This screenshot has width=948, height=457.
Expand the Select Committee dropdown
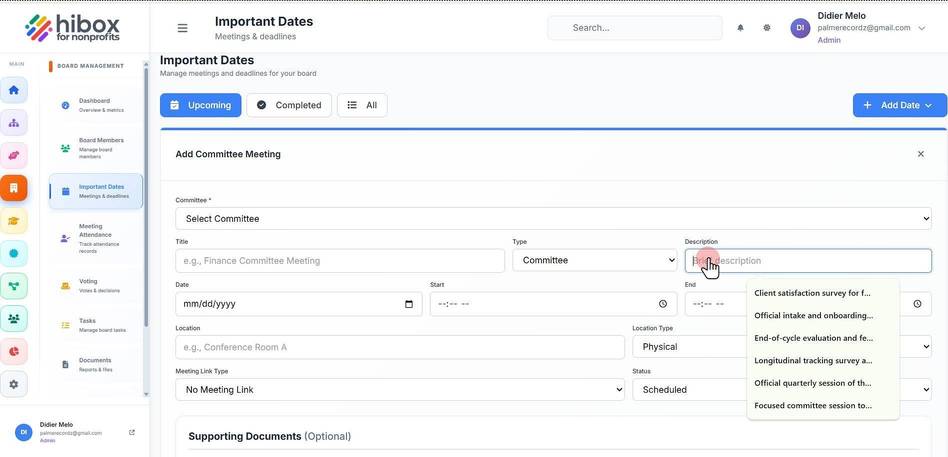point(553,219)
